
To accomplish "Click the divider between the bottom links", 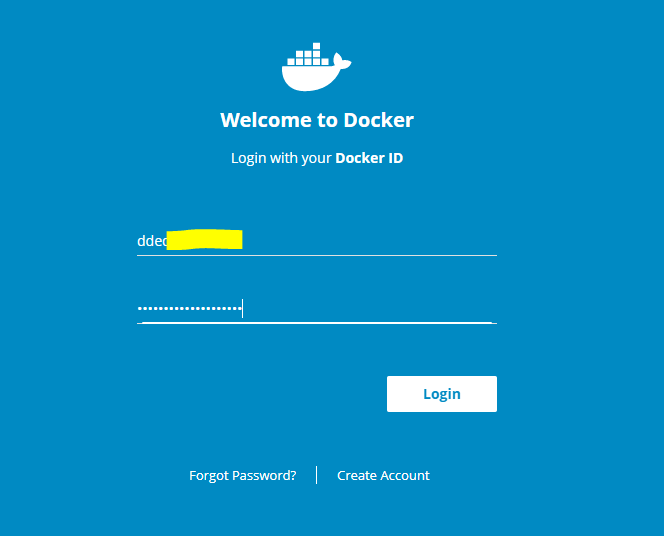I will tap(317, 475).
